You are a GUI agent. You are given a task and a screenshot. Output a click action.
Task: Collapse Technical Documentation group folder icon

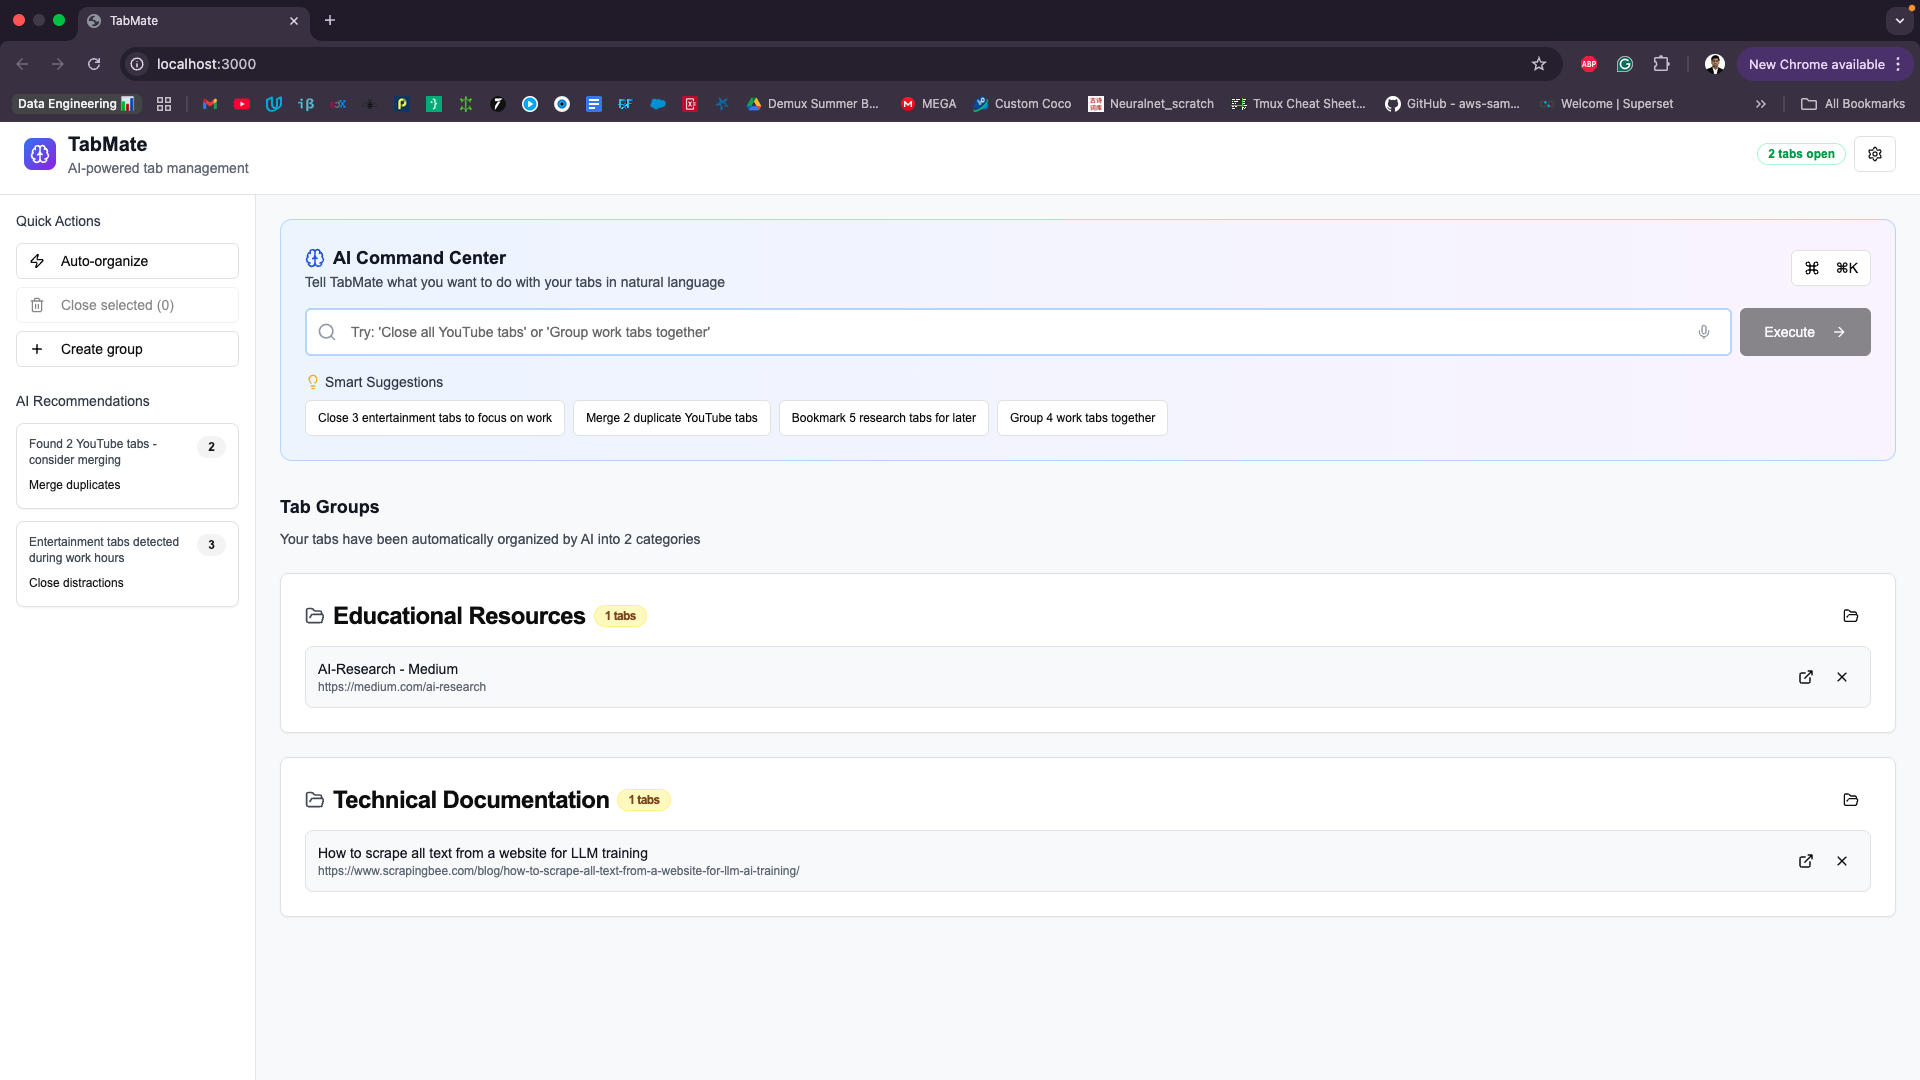tap(1850, 800)
